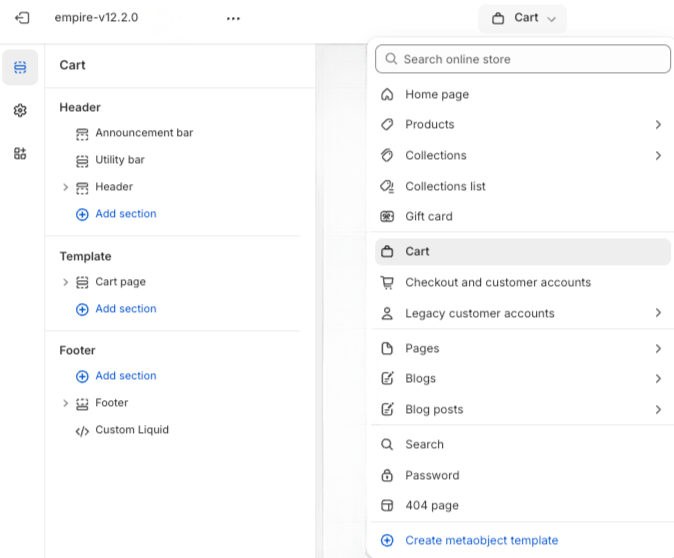Click the Products tag icon

coord(387,125)
